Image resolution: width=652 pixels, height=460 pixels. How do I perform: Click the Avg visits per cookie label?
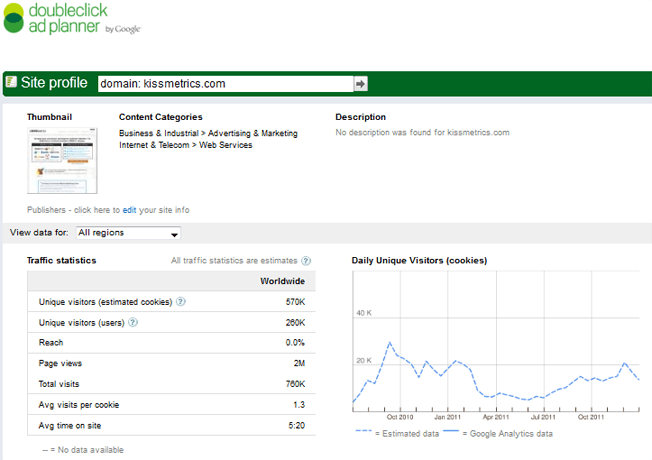tap(79, 405)
